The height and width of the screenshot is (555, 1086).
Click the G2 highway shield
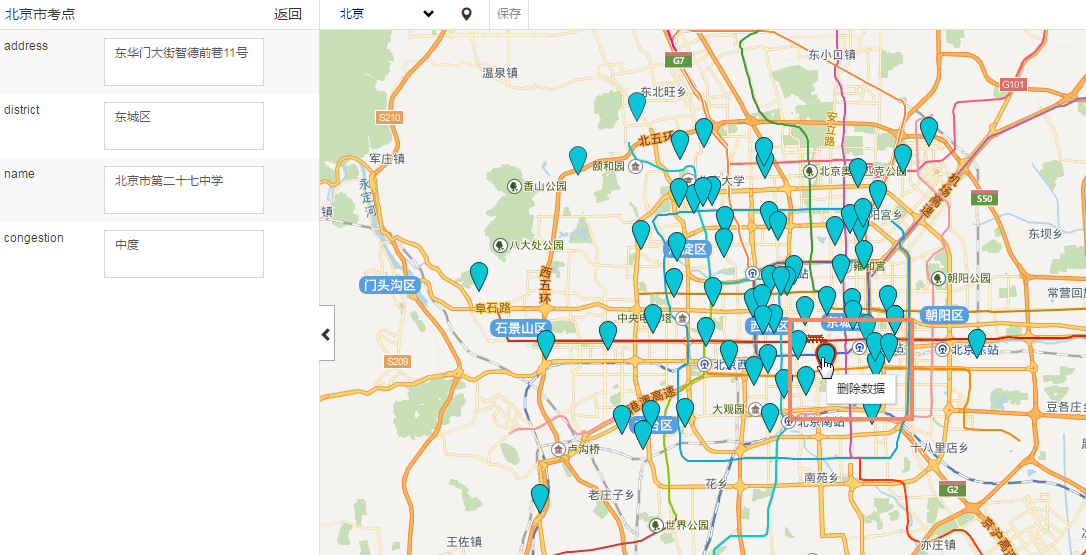click(x=952, y=489)
